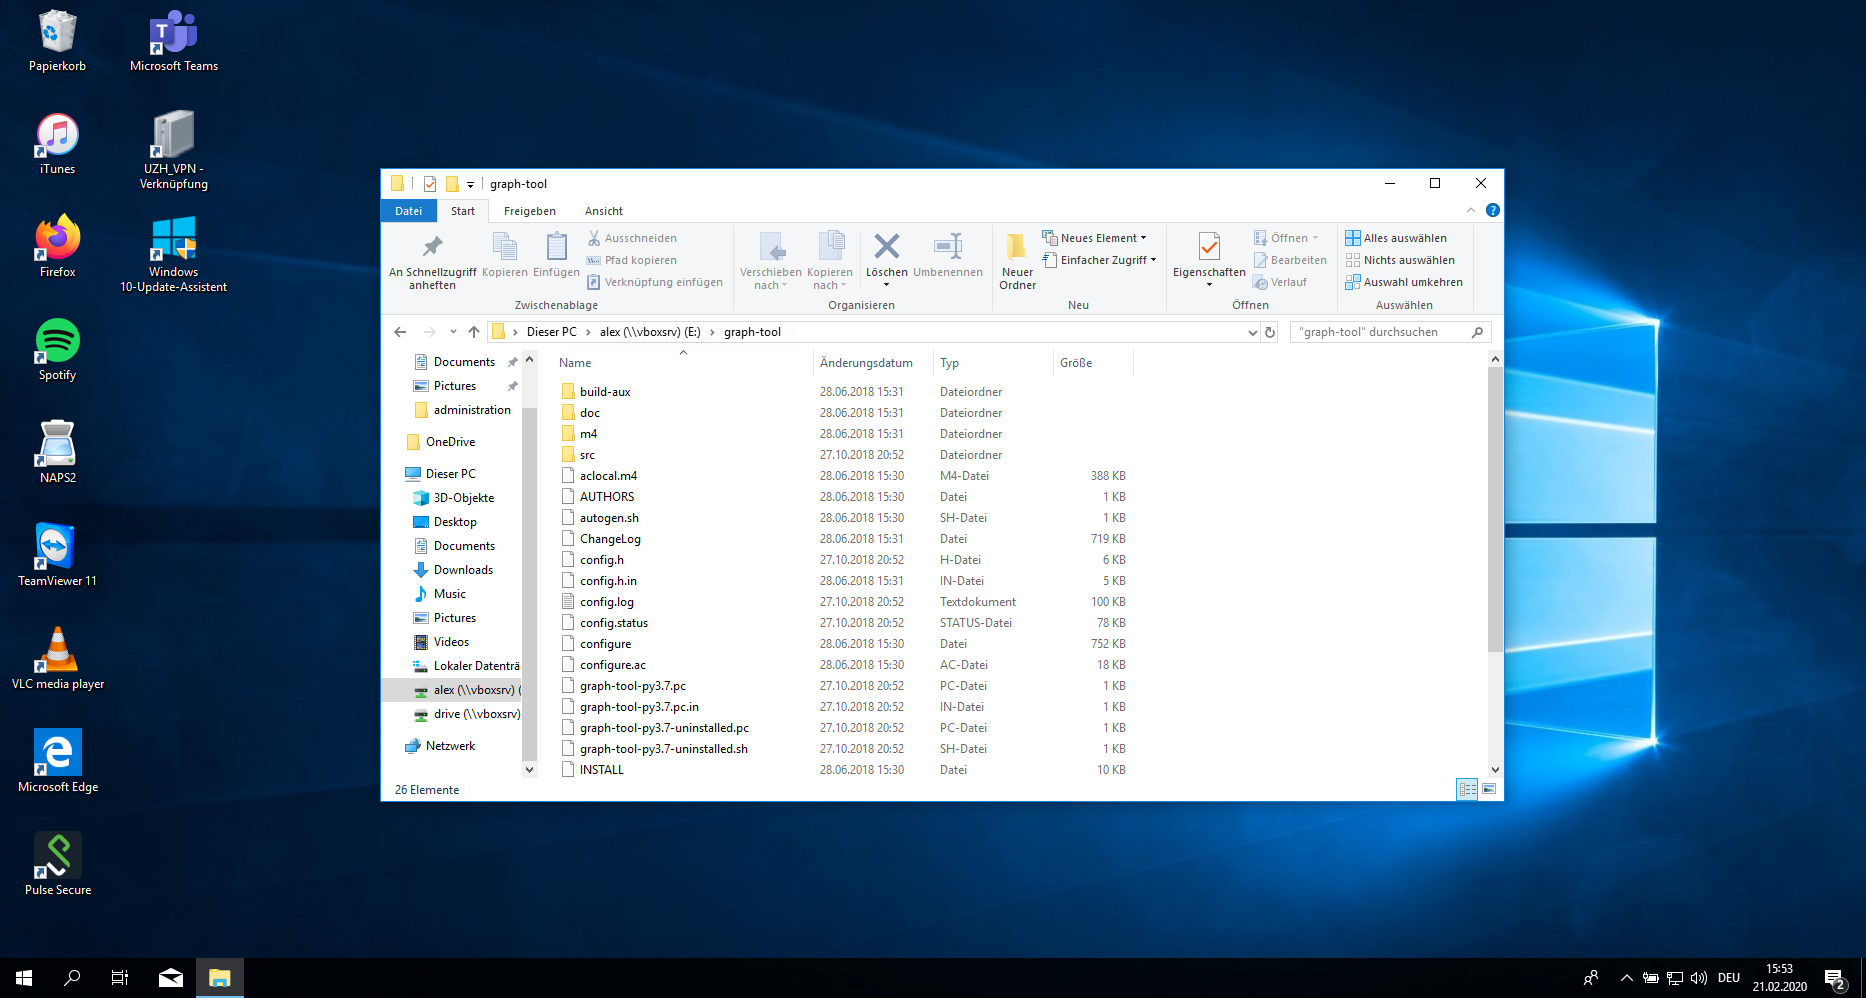Click Alles auswählen to select all
The width and height of the screenshot is (1866, 998).
pyautogui.click(x=1396, y=238)
